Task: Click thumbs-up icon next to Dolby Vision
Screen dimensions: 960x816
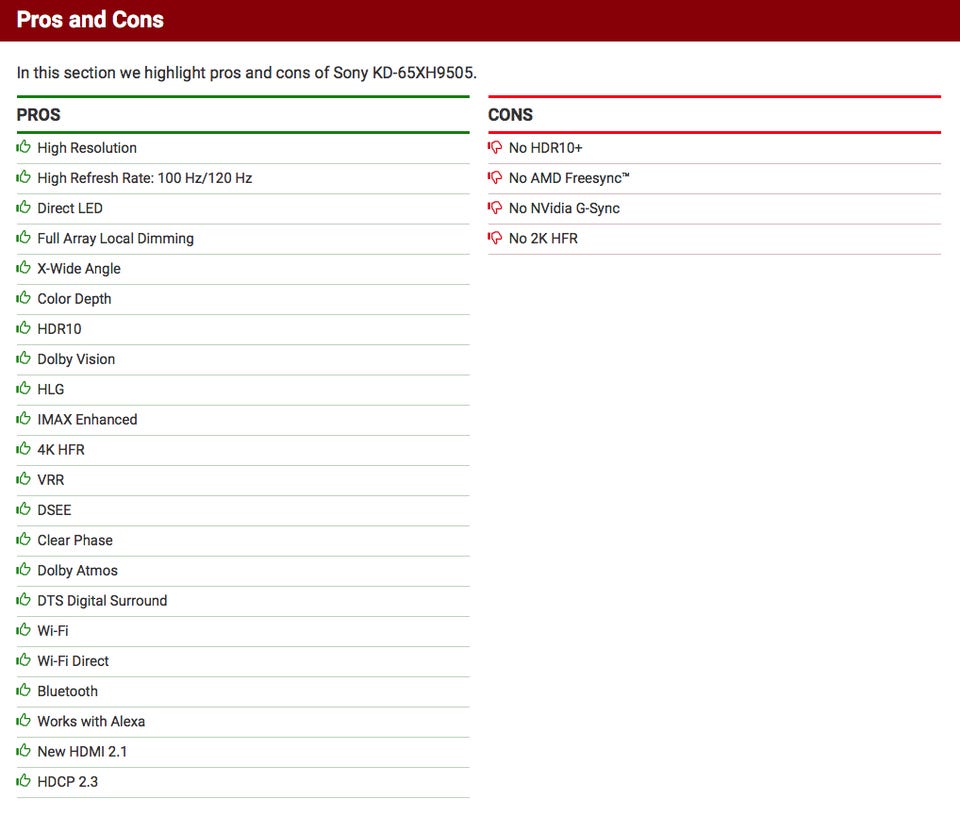Action: (23, 358)
